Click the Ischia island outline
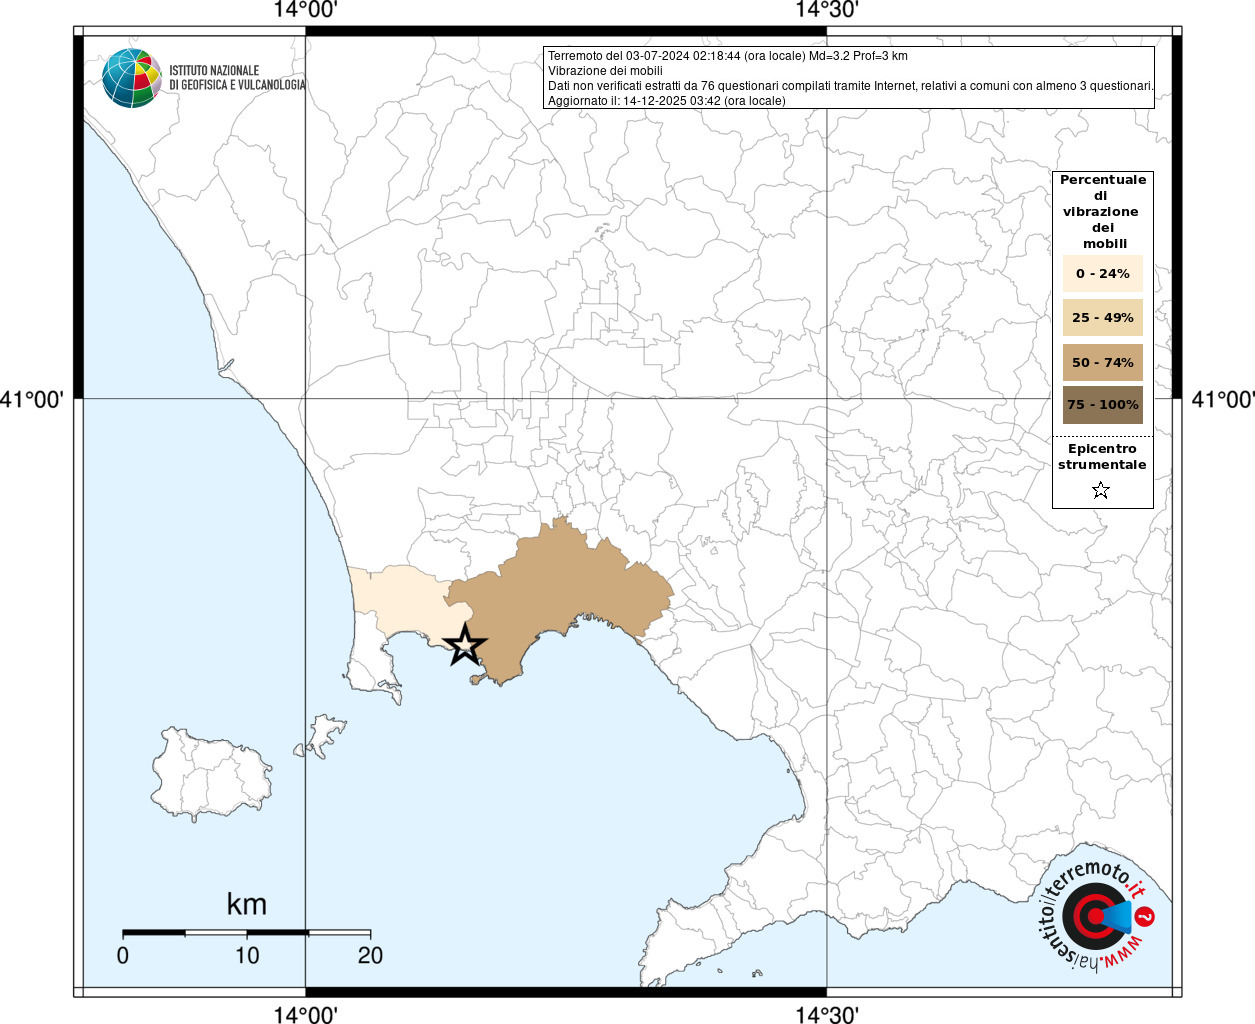1255x1024 pixels. pos(212,774)
